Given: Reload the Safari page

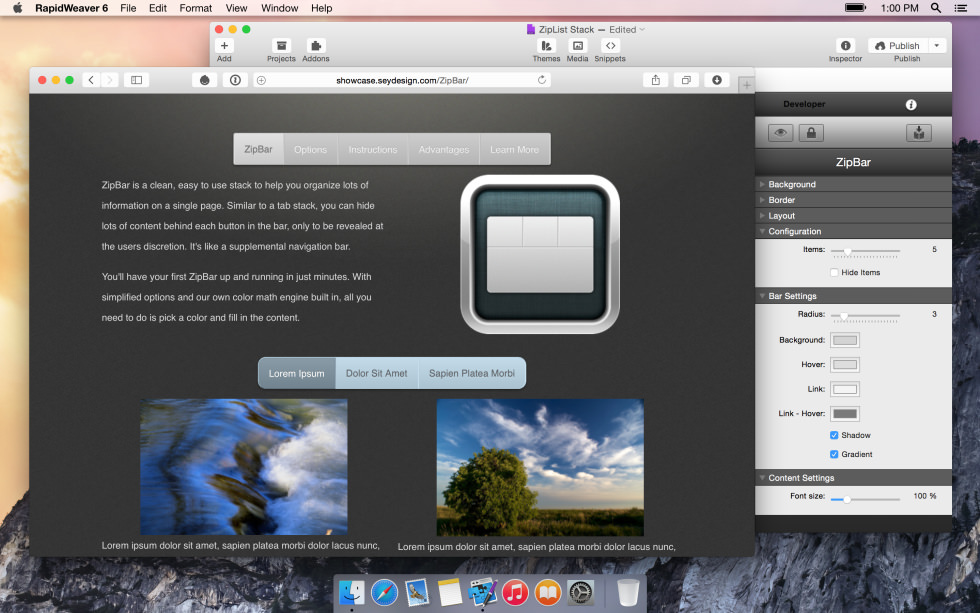Looking at the screenshot, I should click(542, 80).
